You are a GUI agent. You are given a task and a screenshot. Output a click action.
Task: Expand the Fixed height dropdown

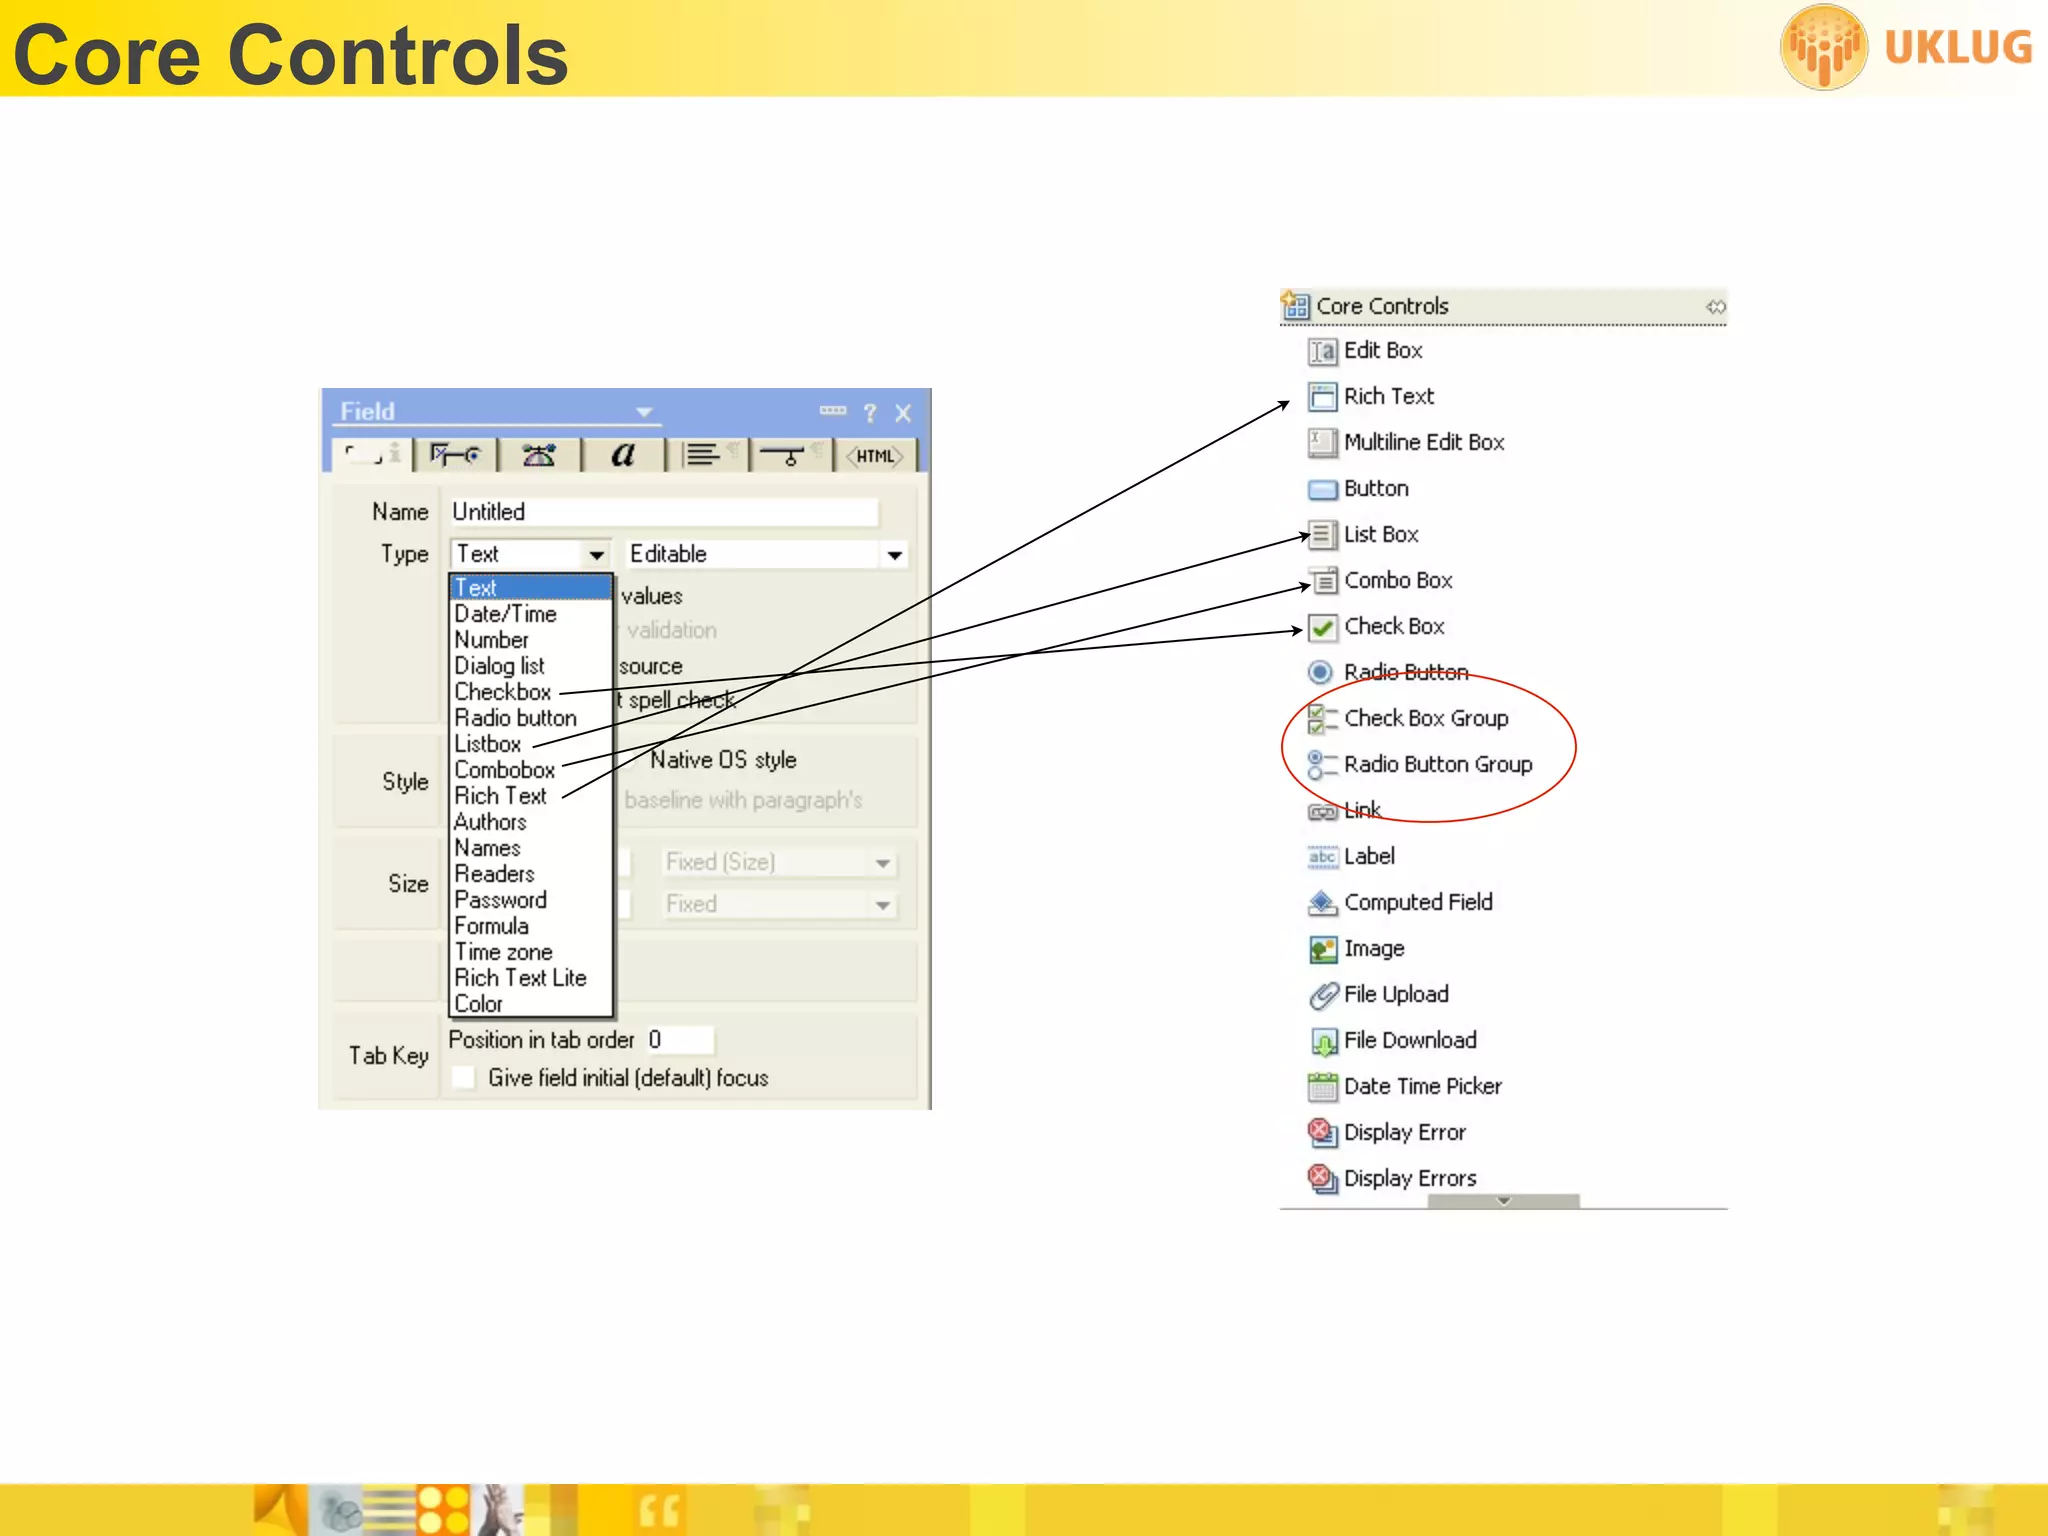[883, 905]
